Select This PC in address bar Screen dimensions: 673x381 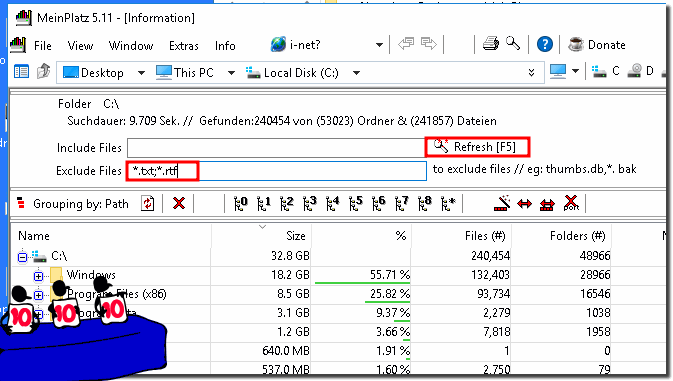click(185, 72)
